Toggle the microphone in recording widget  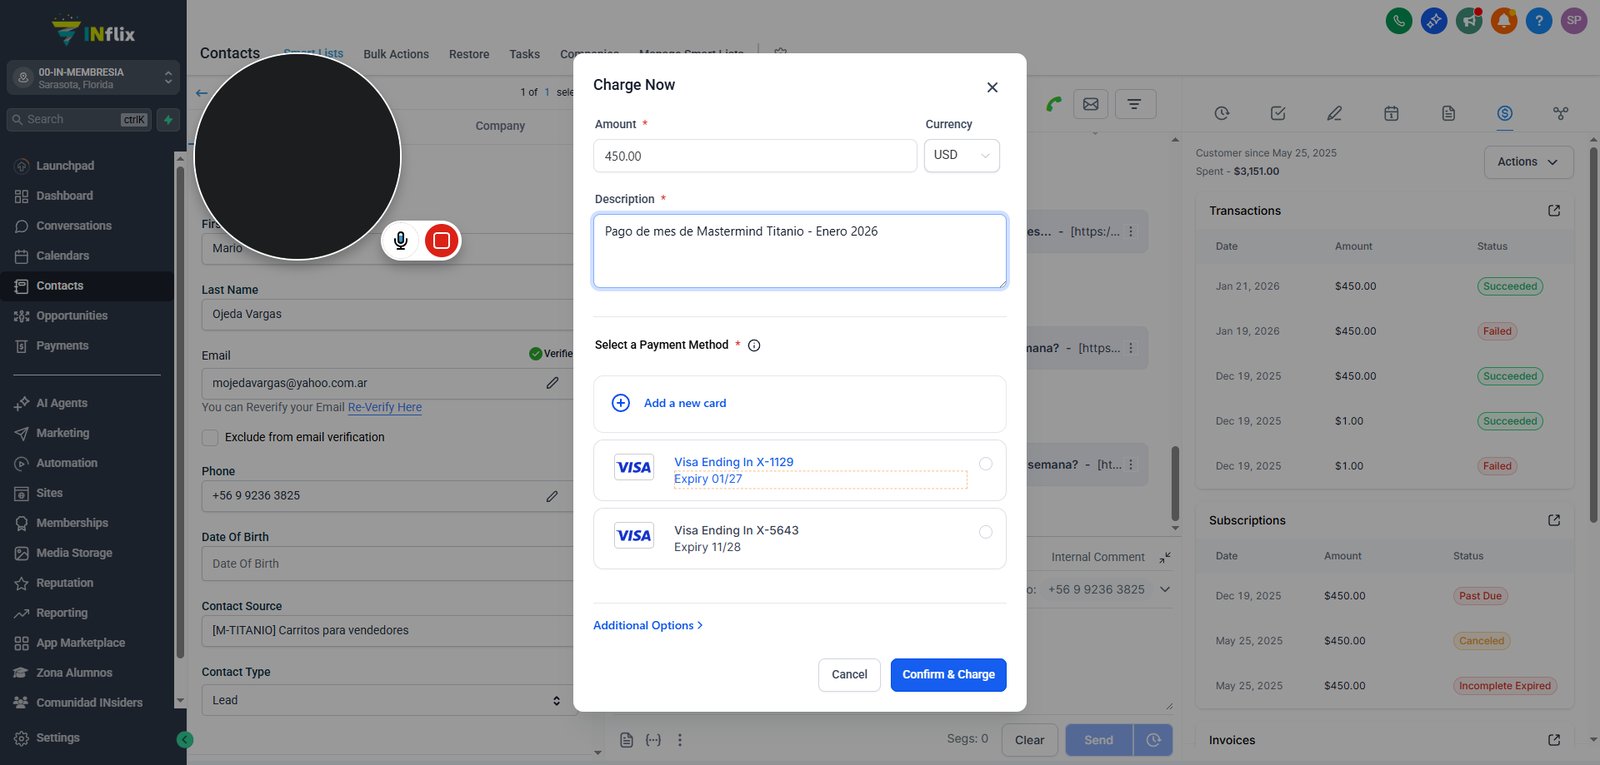tap(400, 240)
